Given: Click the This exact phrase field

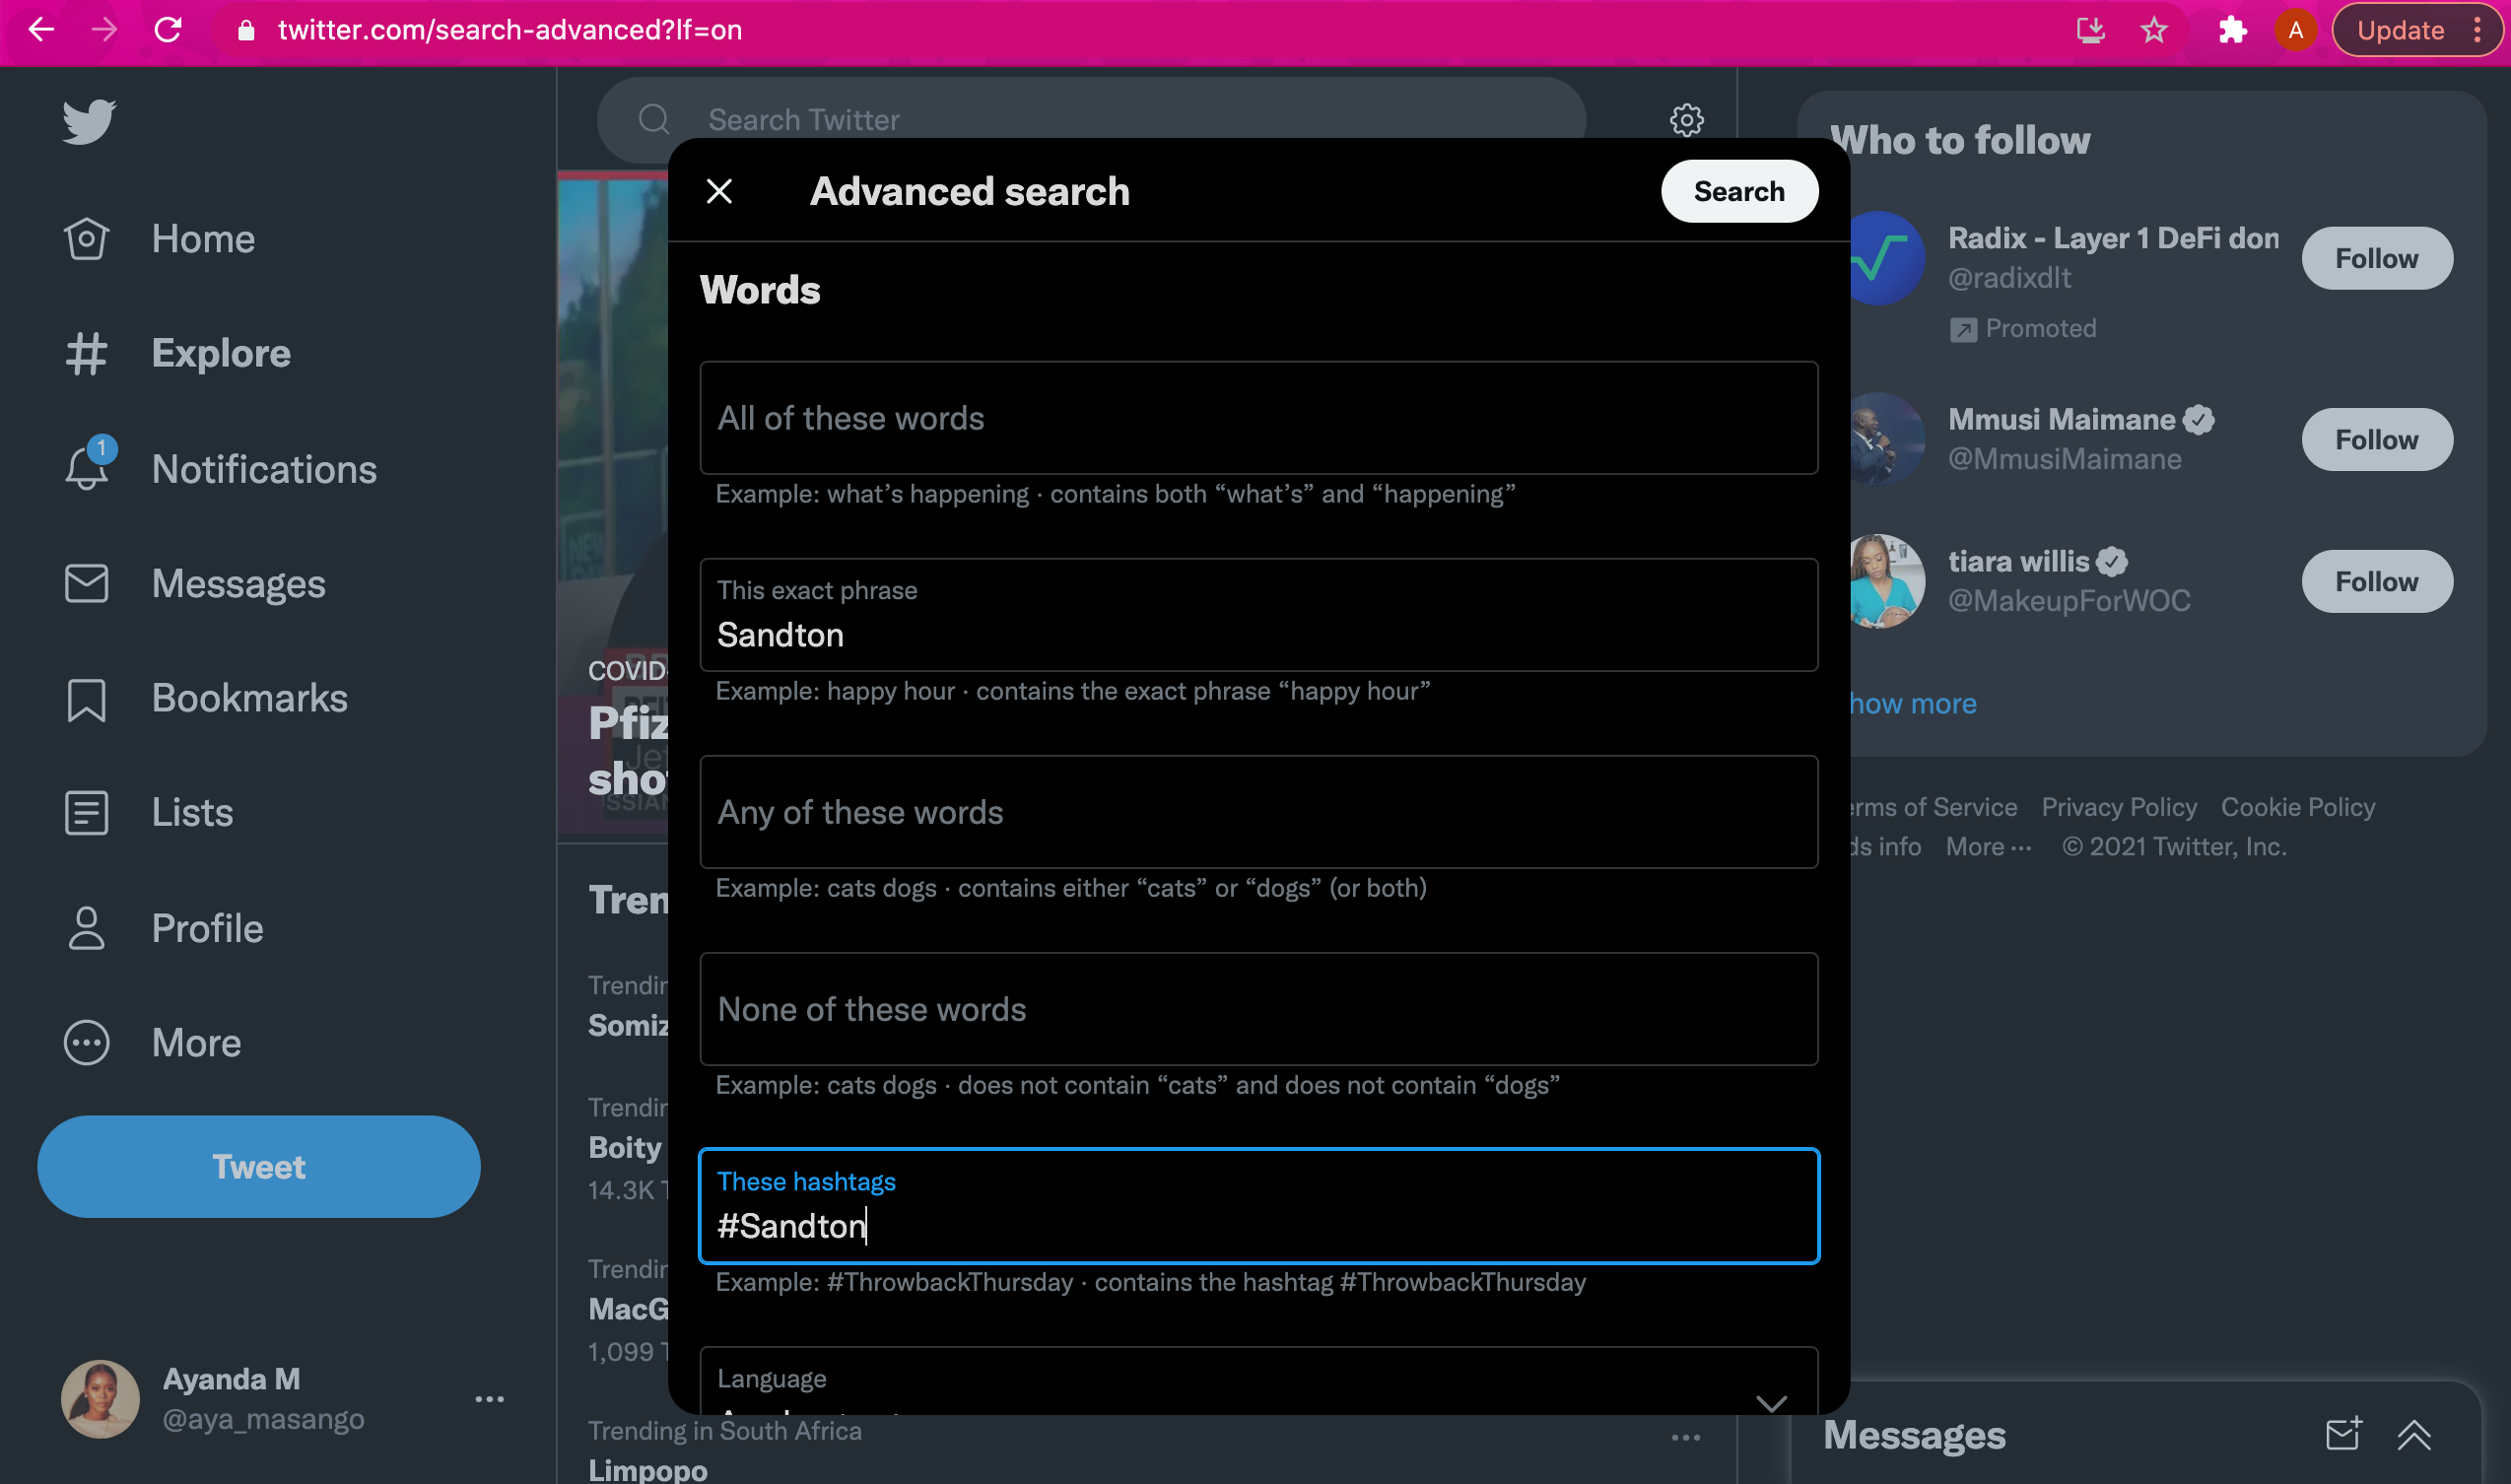Looking at the screenshot, I should [1258, 615].
